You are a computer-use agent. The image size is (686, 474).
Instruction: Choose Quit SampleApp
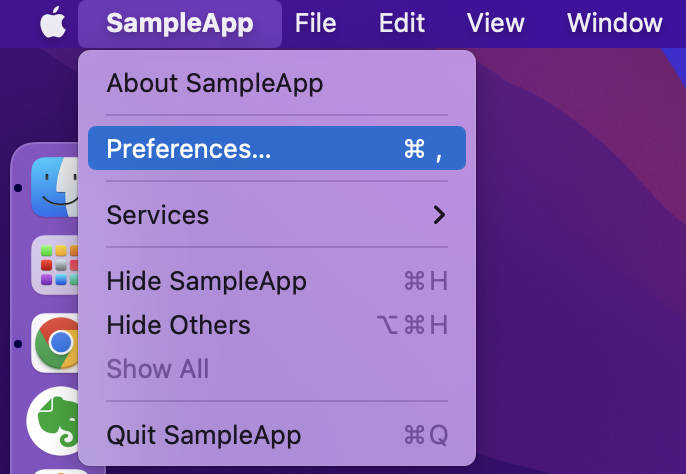pos(277,435)
